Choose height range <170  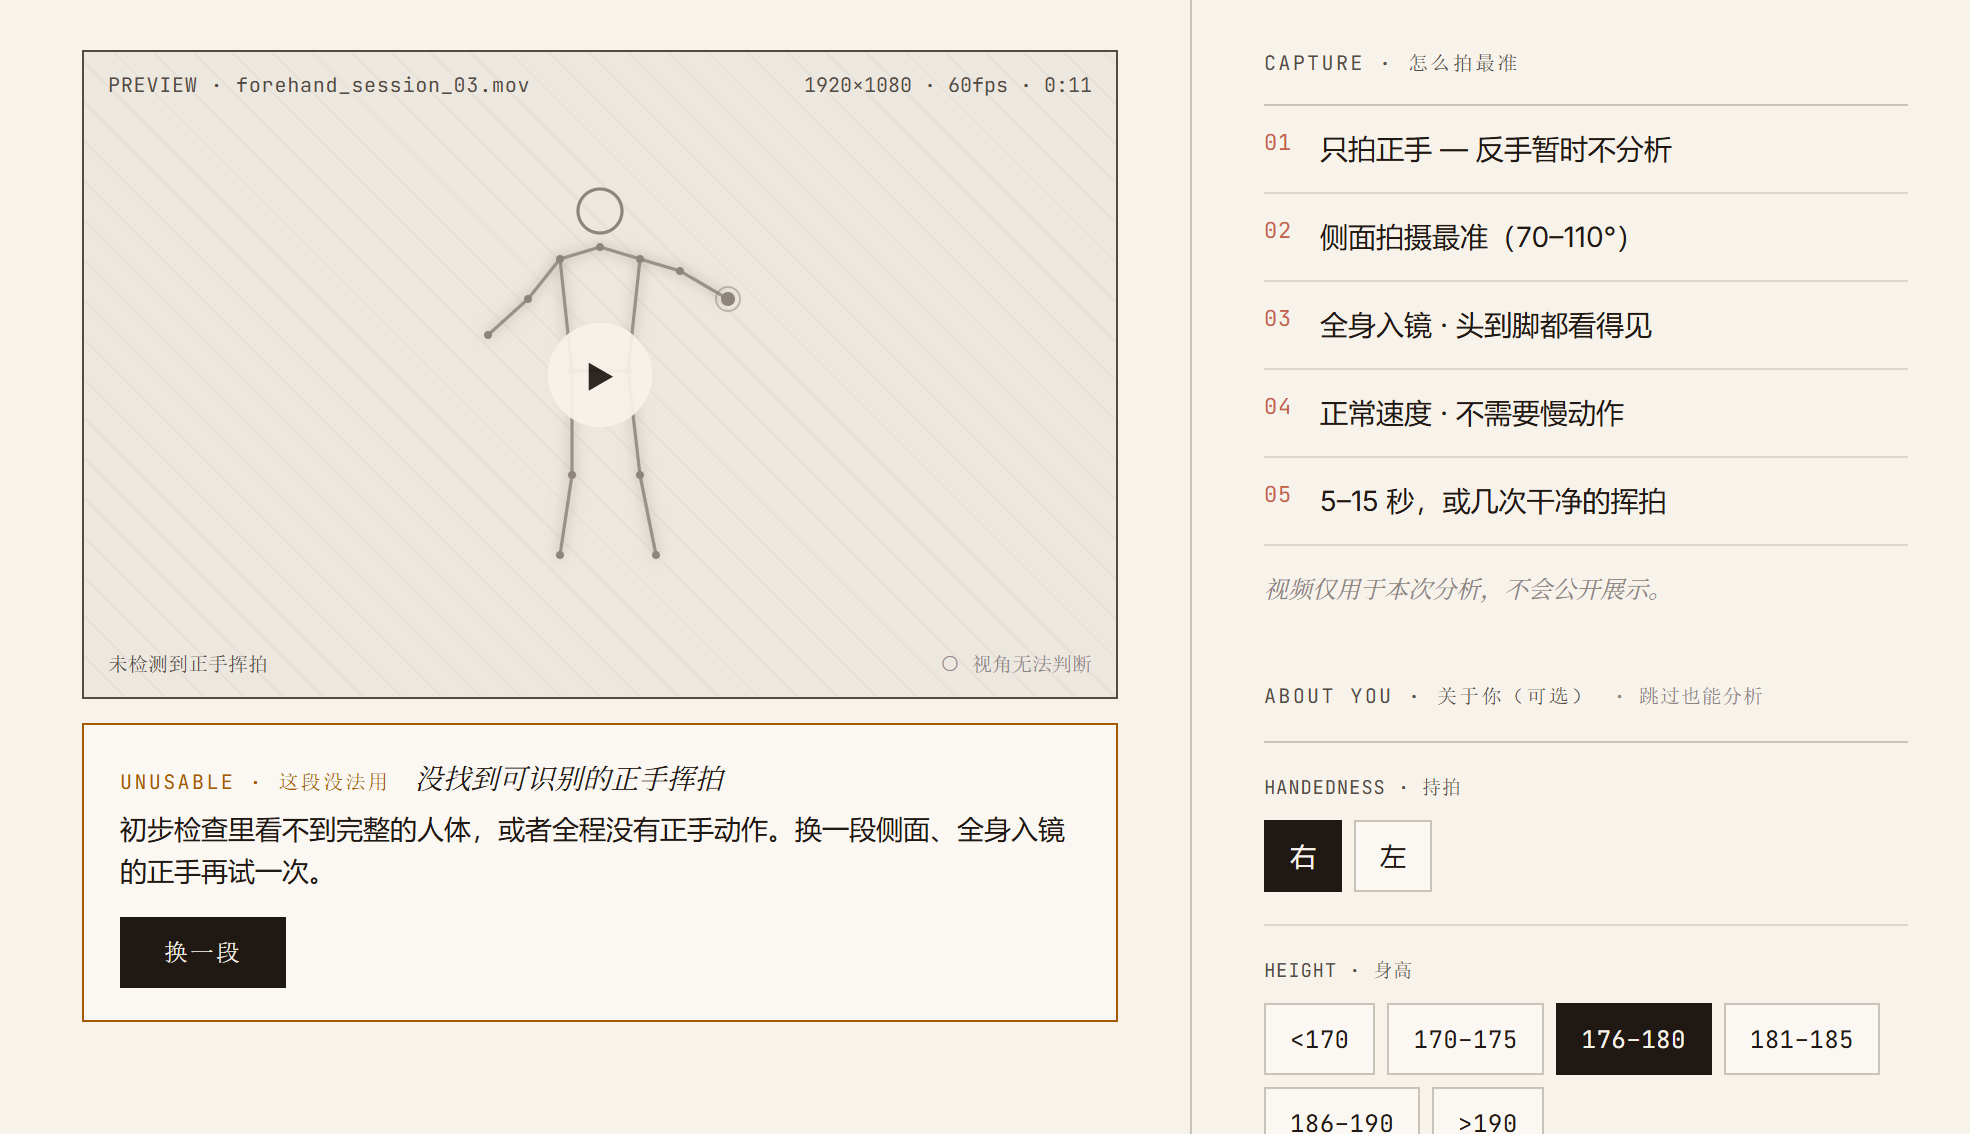point(1319,1039)
